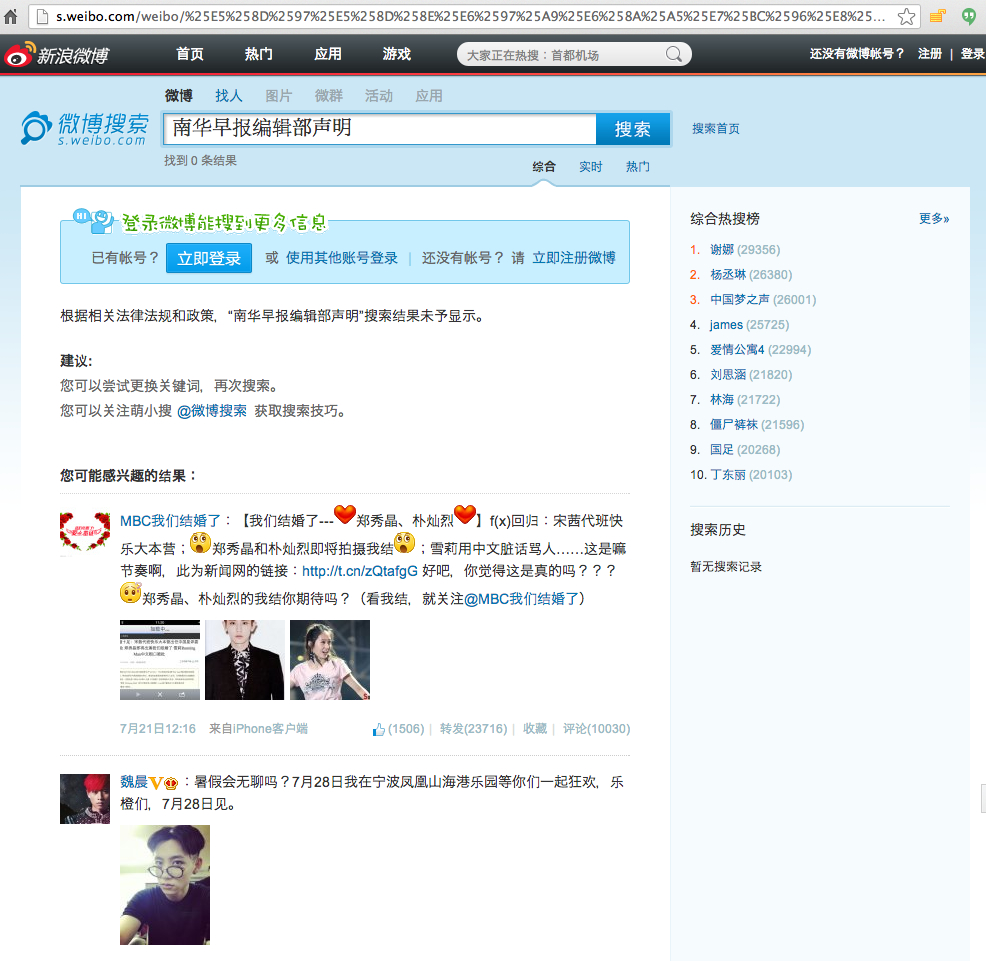Viewport: 986px width, 961px height.
Task: Click the blue 搜索 button
Action: point(633,129)
